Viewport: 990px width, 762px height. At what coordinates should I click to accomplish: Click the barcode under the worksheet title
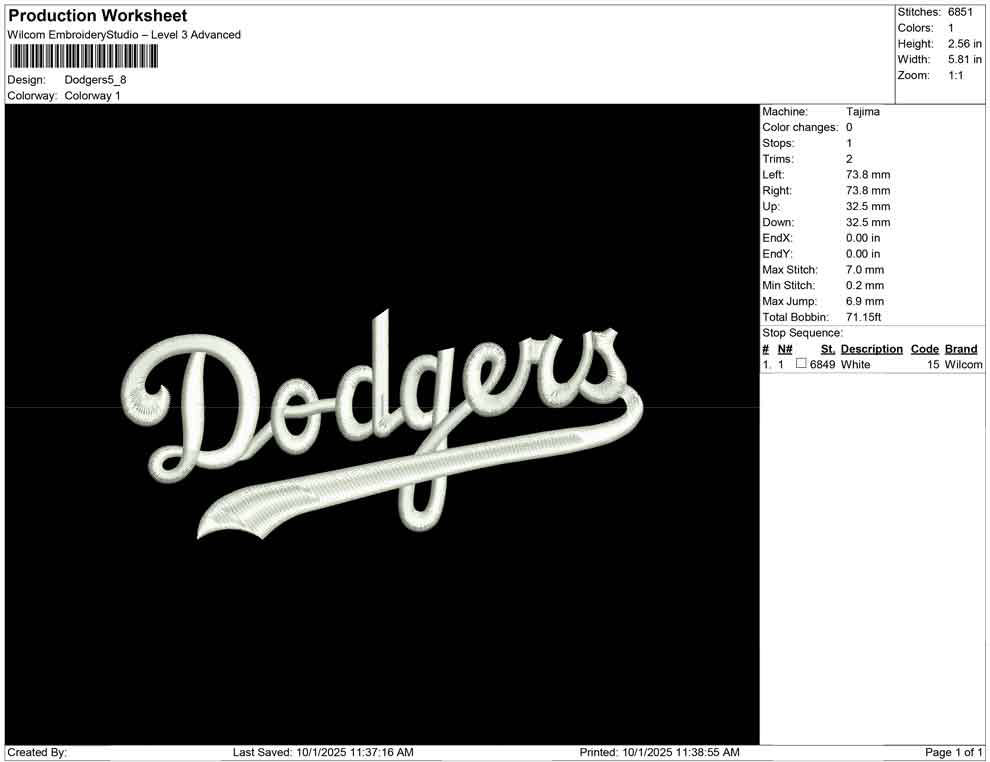83,56
